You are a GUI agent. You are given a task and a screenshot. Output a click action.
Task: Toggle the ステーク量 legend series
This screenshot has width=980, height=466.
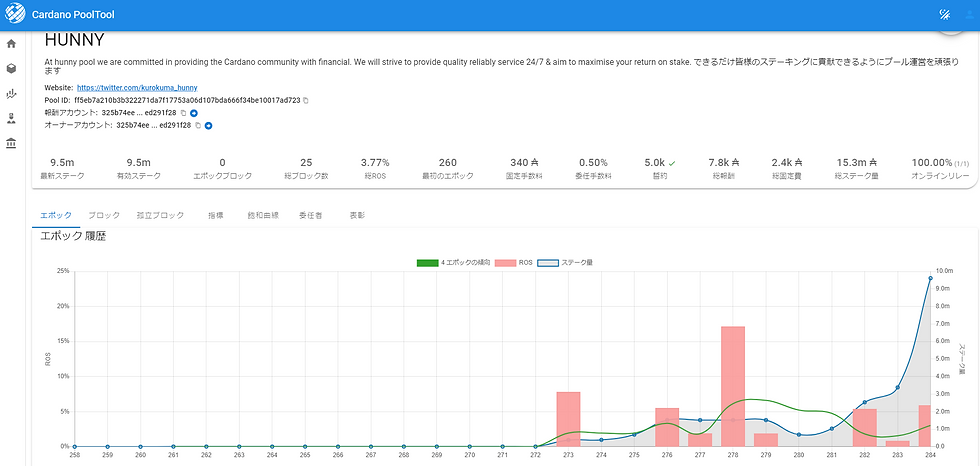coord(564,263)
